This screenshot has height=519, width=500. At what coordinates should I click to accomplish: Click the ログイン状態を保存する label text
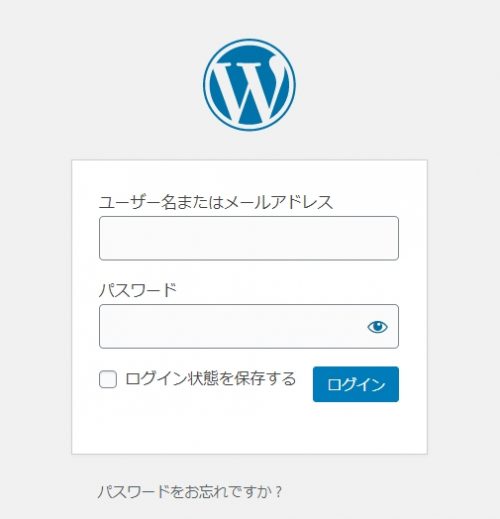pos(210,379)
